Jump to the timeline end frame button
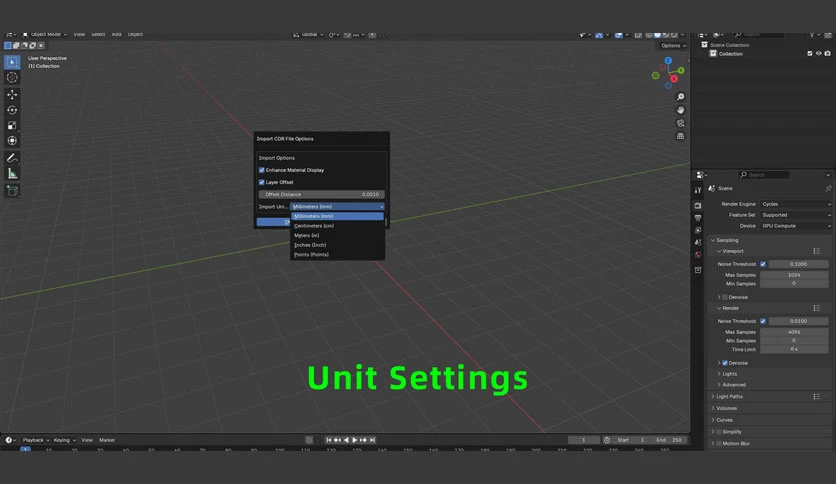This screenshot has height=484, width=836. 373,440
